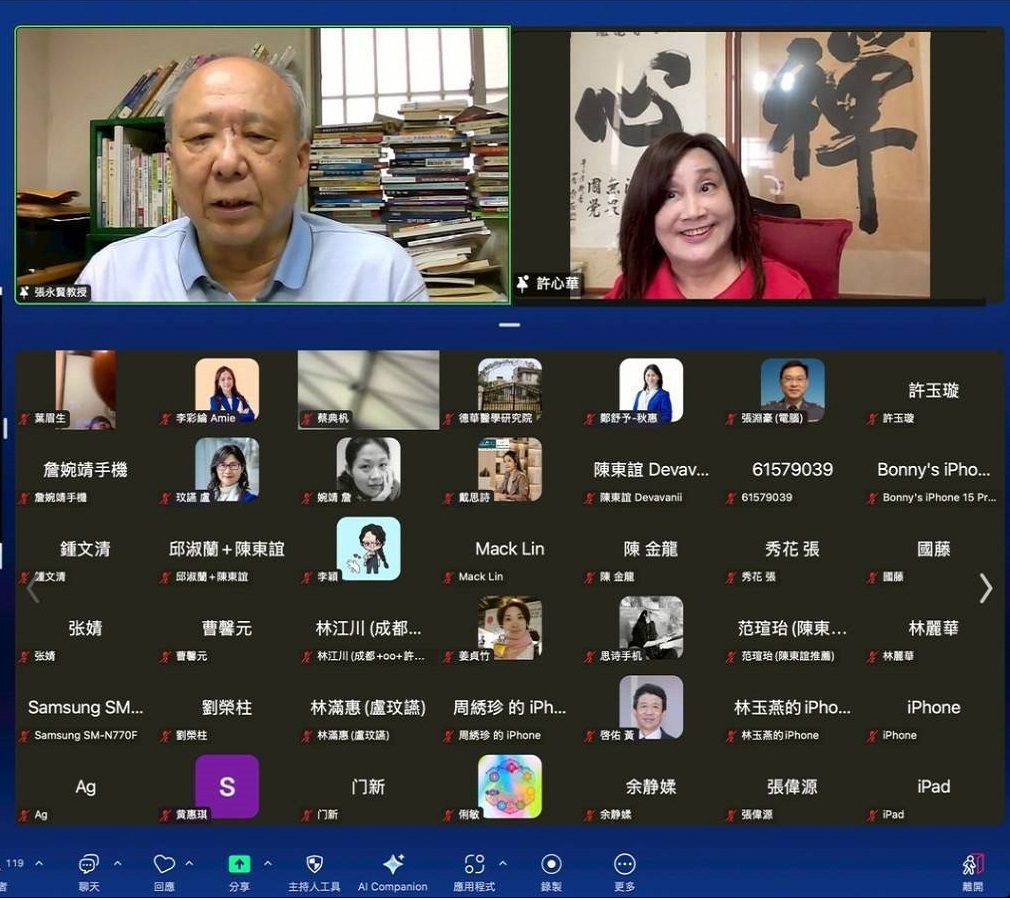The height and width of the screenshot is (900, 1010).
Task: Click 鍾文清 participant name
Action: tap(85, 550)
